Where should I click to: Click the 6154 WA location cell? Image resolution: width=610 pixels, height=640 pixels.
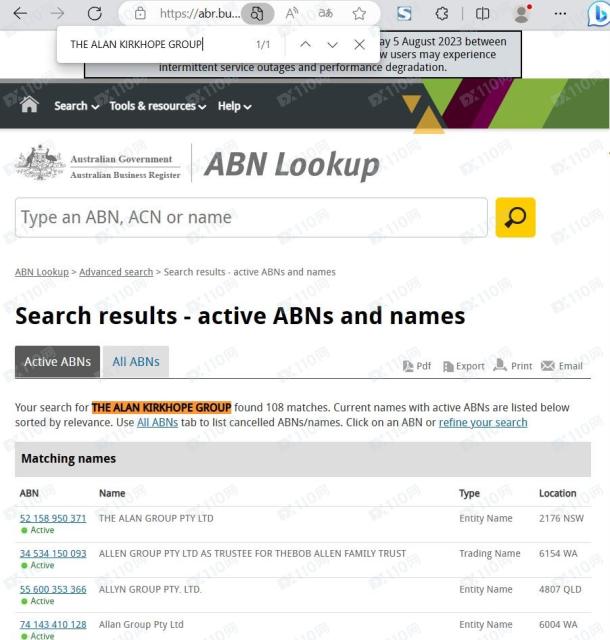pos(558,554)
